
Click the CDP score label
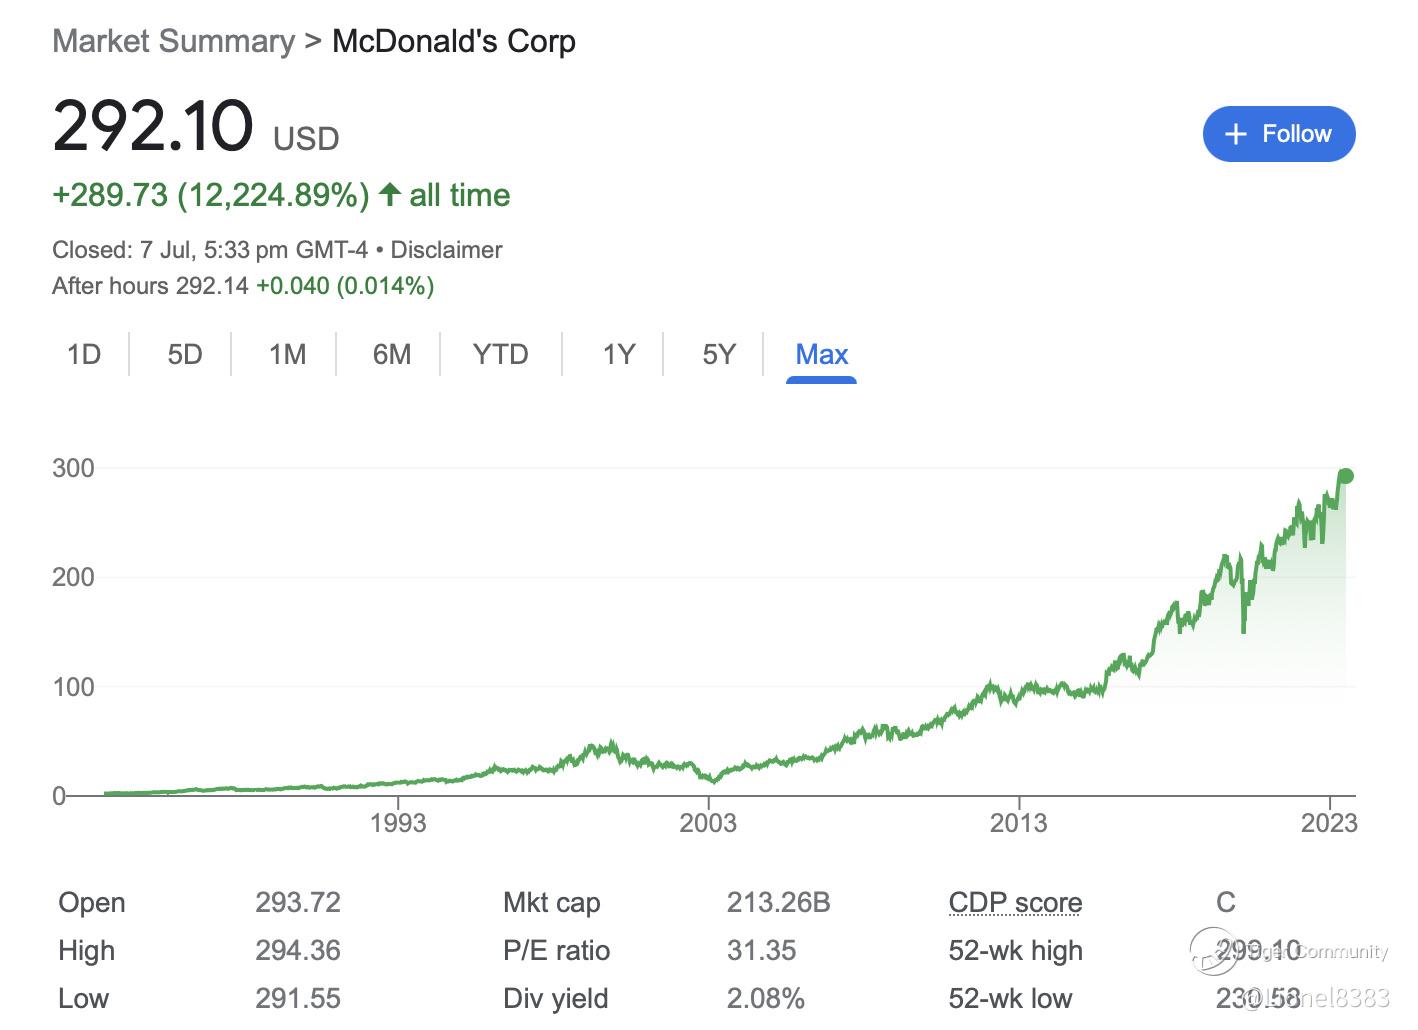point(1015,903)
